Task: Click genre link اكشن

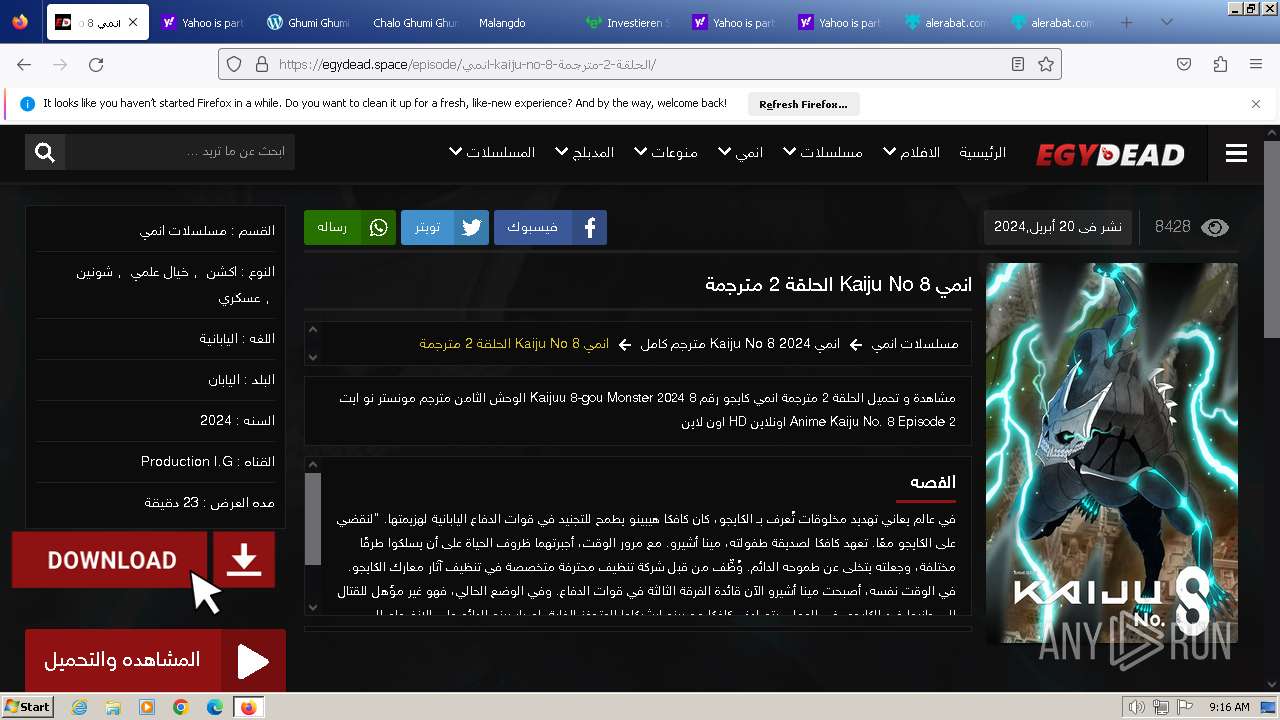Action: 221,272
